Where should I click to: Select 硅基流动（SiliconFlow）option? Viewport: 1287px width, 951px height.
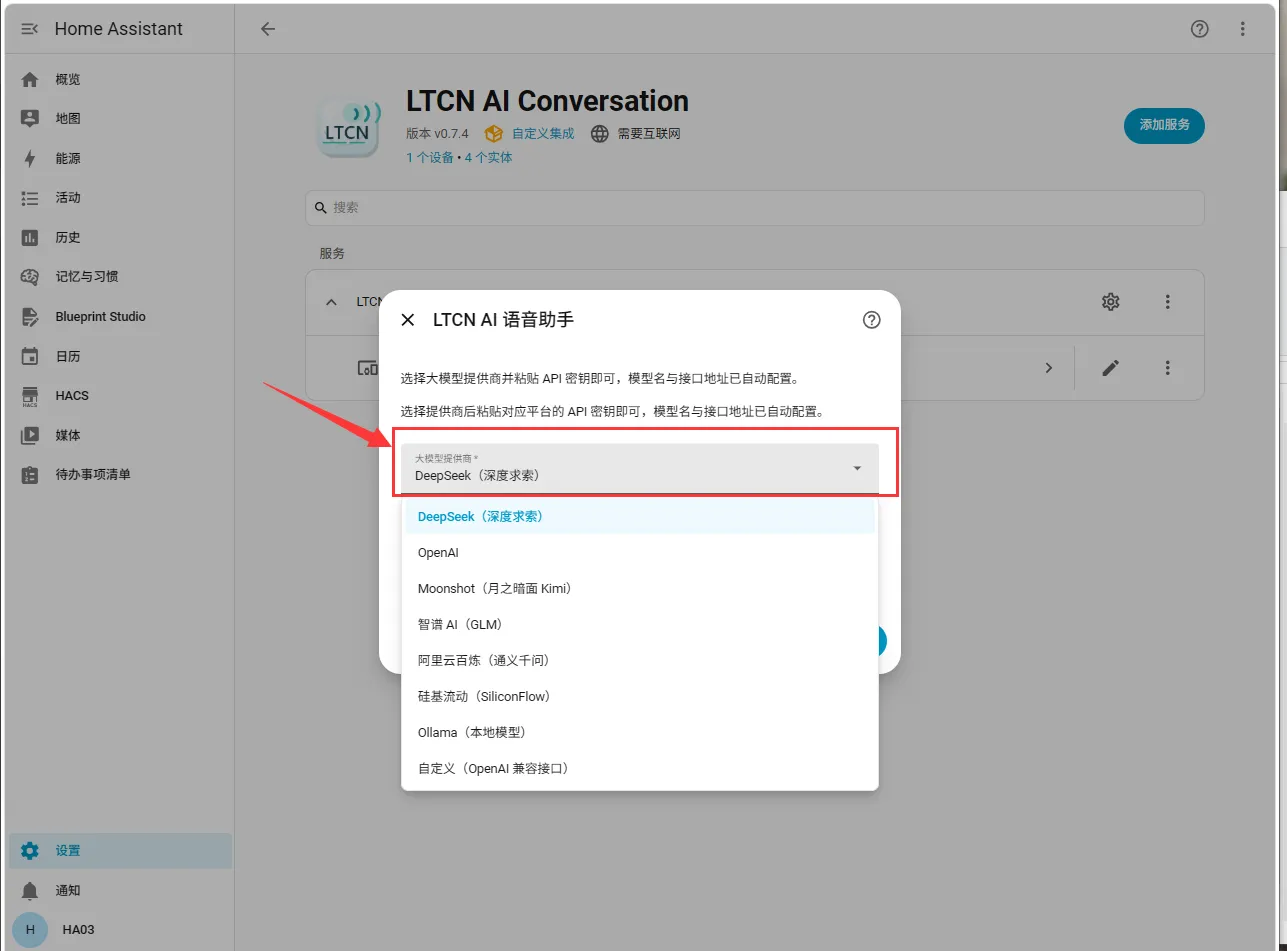pos(638,696)
